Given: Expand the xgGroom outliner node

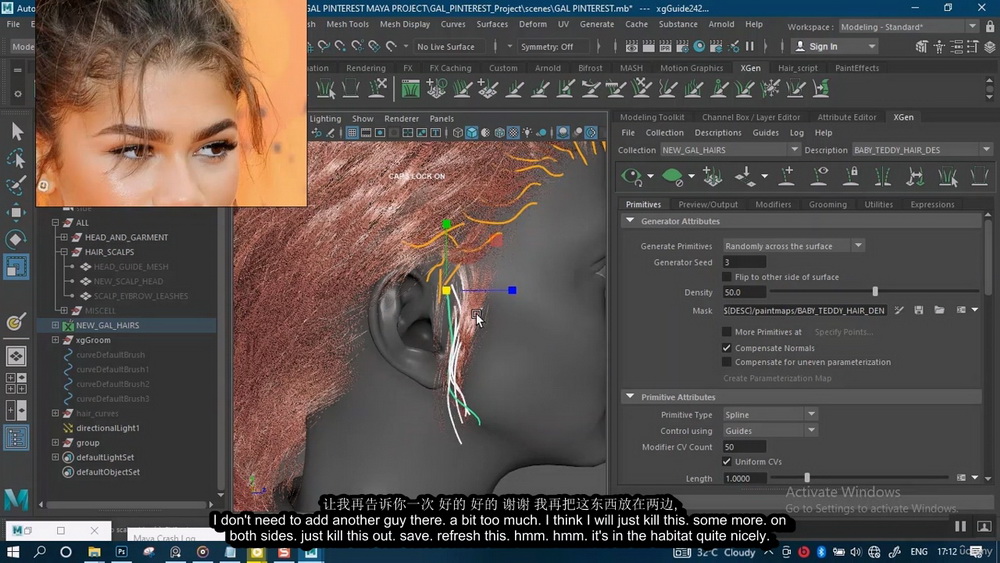Looking at the screenshot, I should [x=55, y=340].
